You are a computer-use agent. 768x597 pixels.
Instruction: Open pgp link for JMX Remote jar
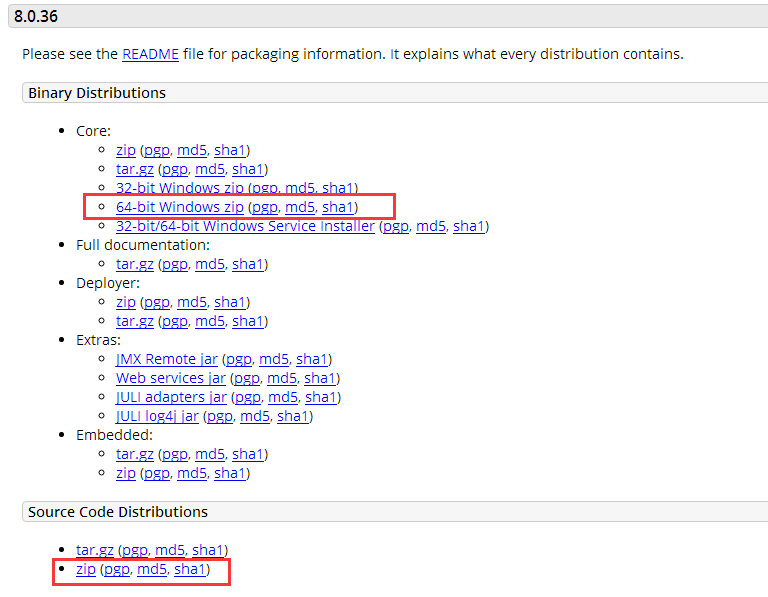coord(239,359)
